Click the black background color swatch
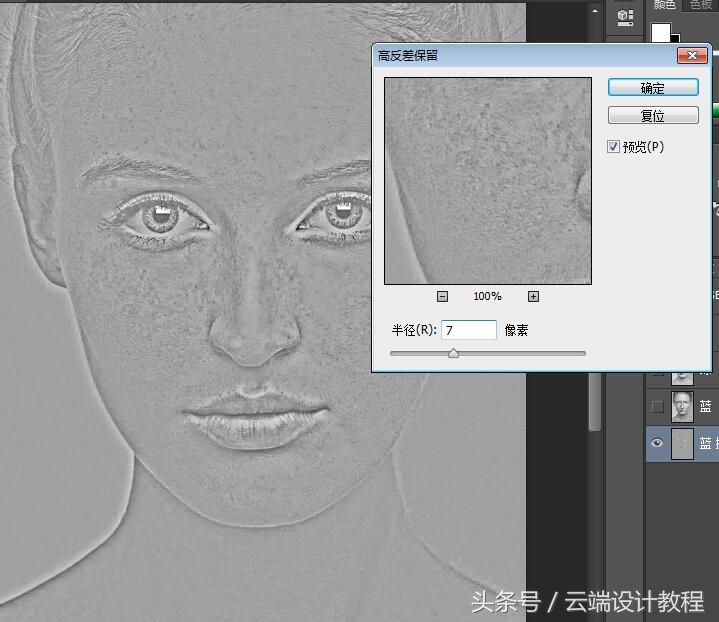 [675, 38]
